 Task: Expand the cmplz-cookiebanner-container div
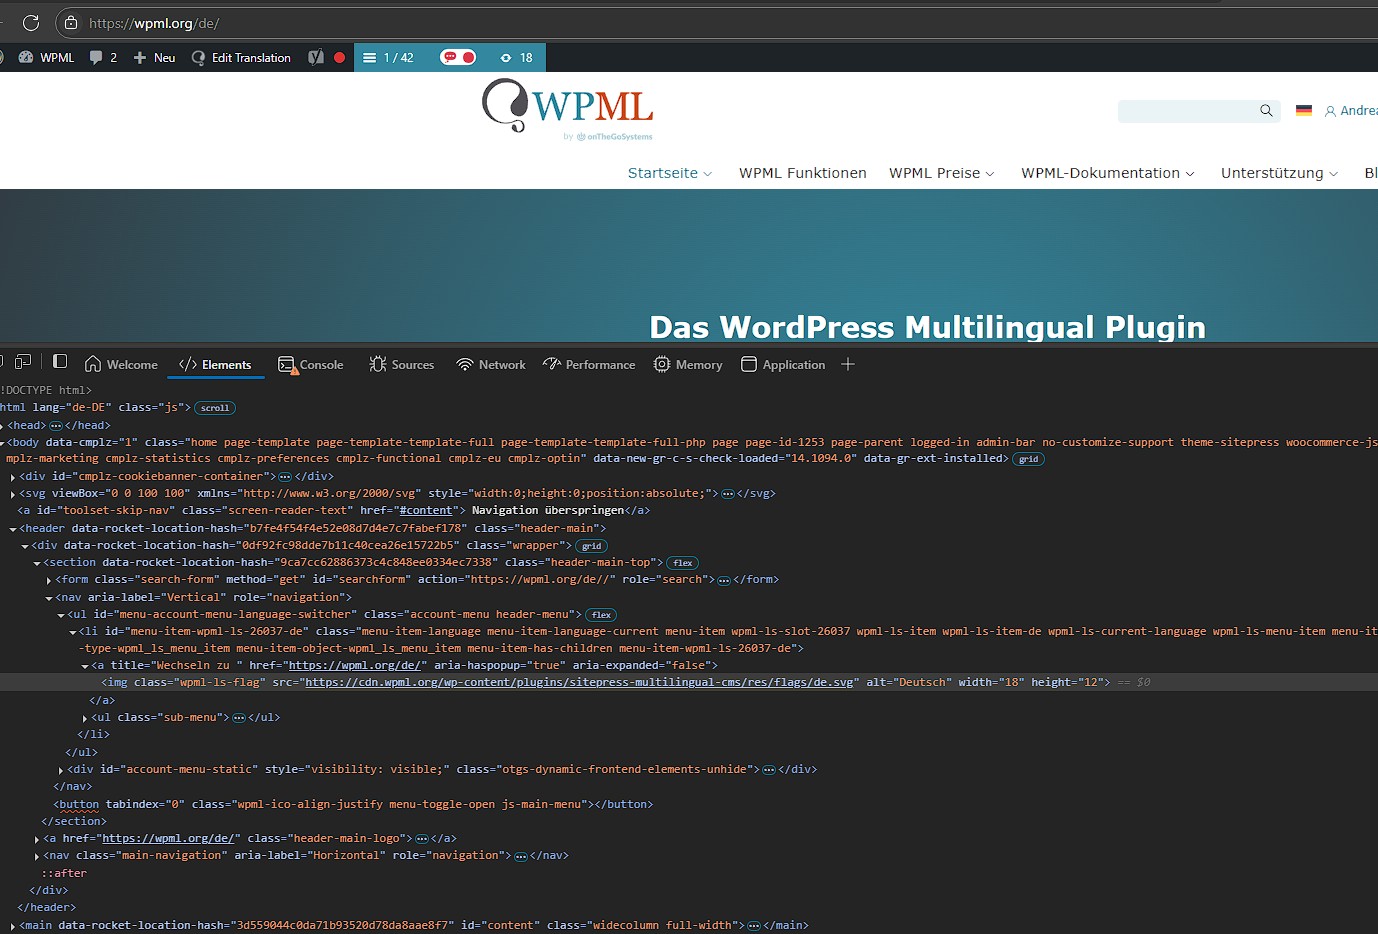tap(13, 477)
